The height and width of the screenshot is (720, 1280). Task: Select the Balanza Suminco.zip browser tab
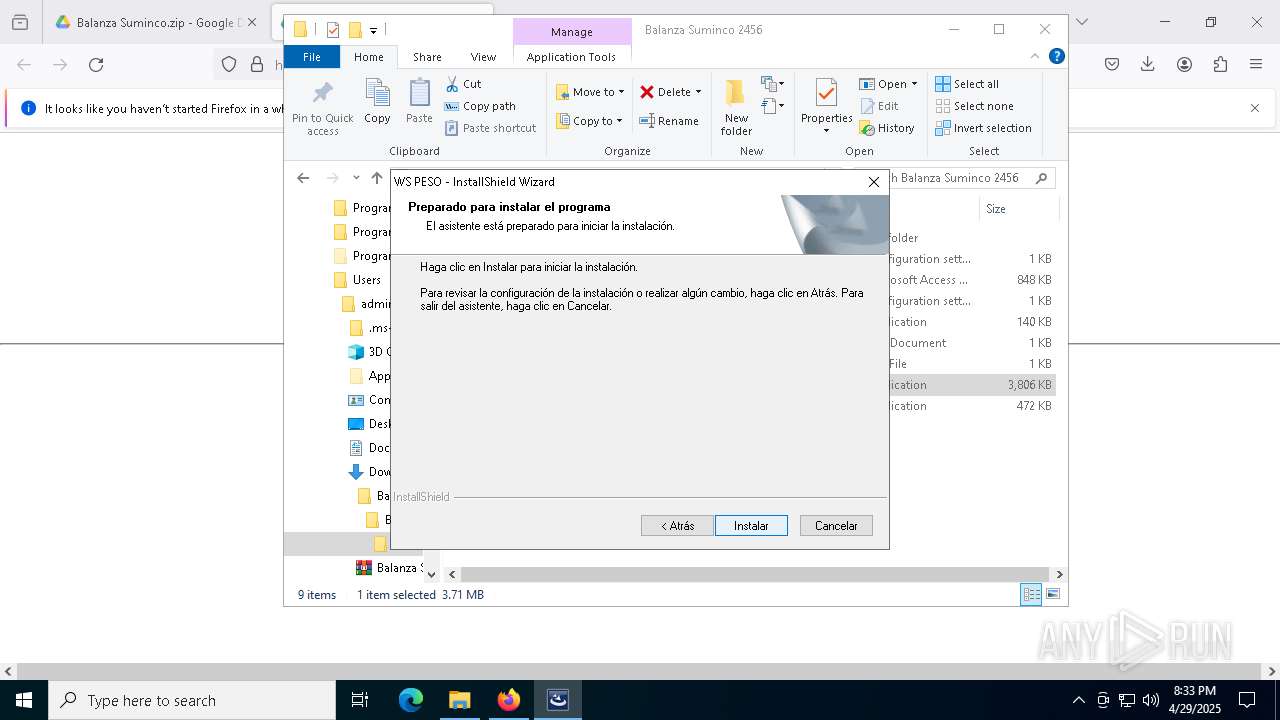[156, 22]
